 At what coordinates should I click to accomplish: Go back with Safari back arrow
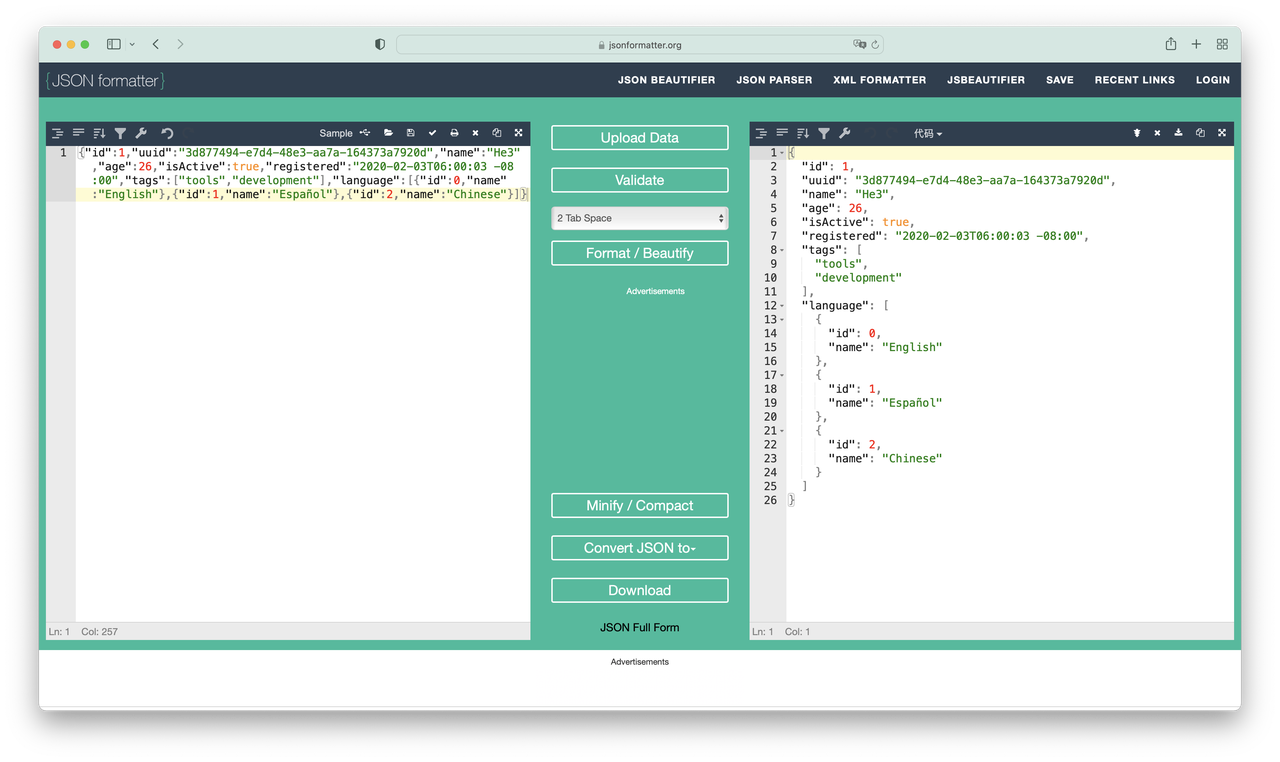[156, 44]
